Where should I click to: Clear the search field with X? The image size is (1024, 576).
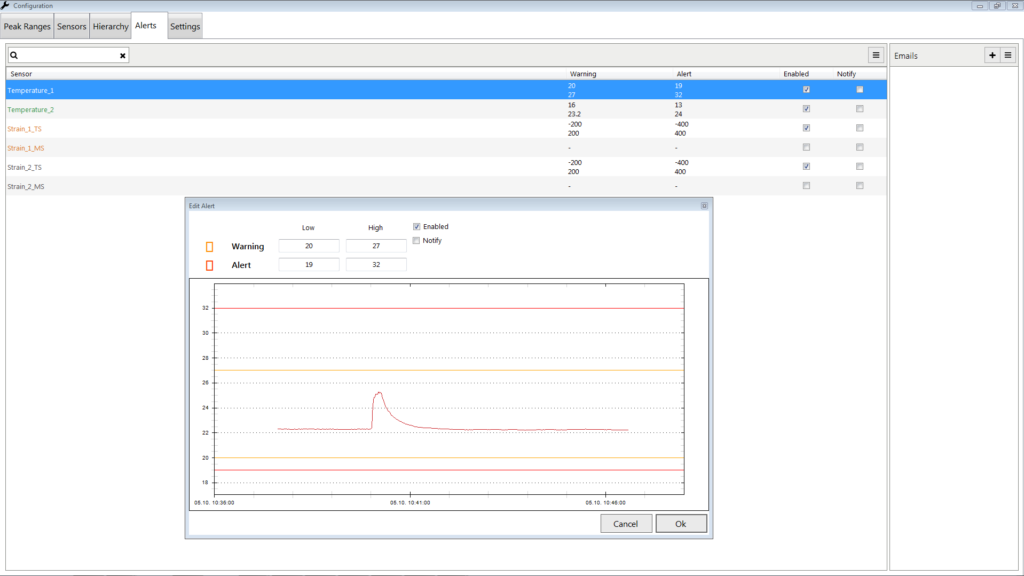[x=123, y=56]
